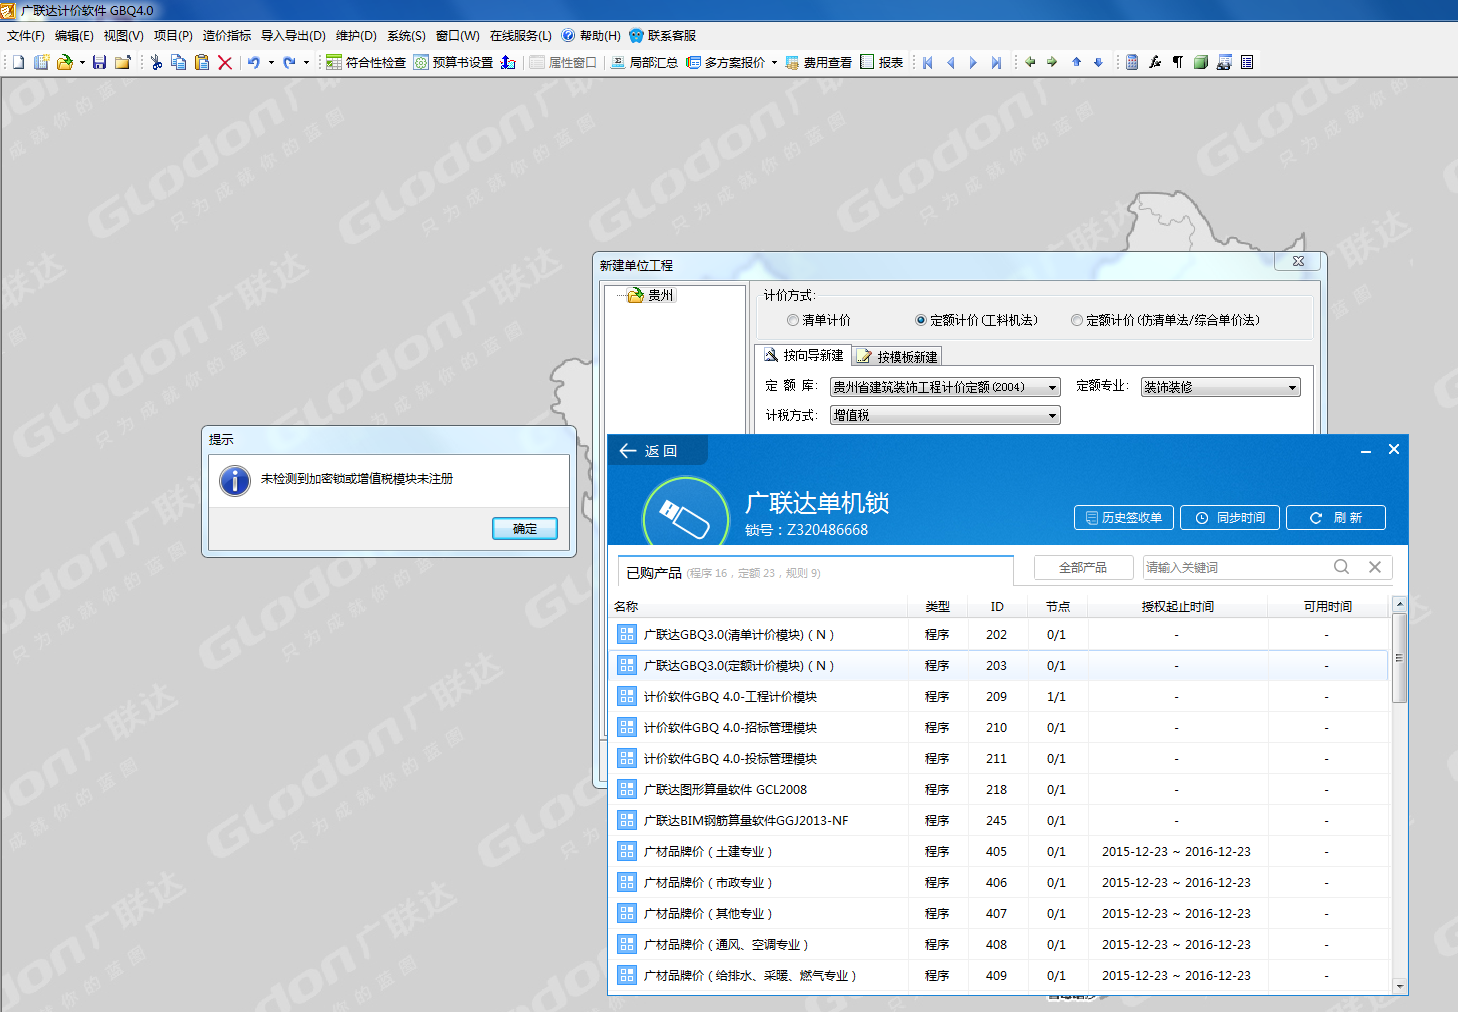1458x1012 pixels.
Task: Open the 文件(F) menu
Action: pos(25,35)
